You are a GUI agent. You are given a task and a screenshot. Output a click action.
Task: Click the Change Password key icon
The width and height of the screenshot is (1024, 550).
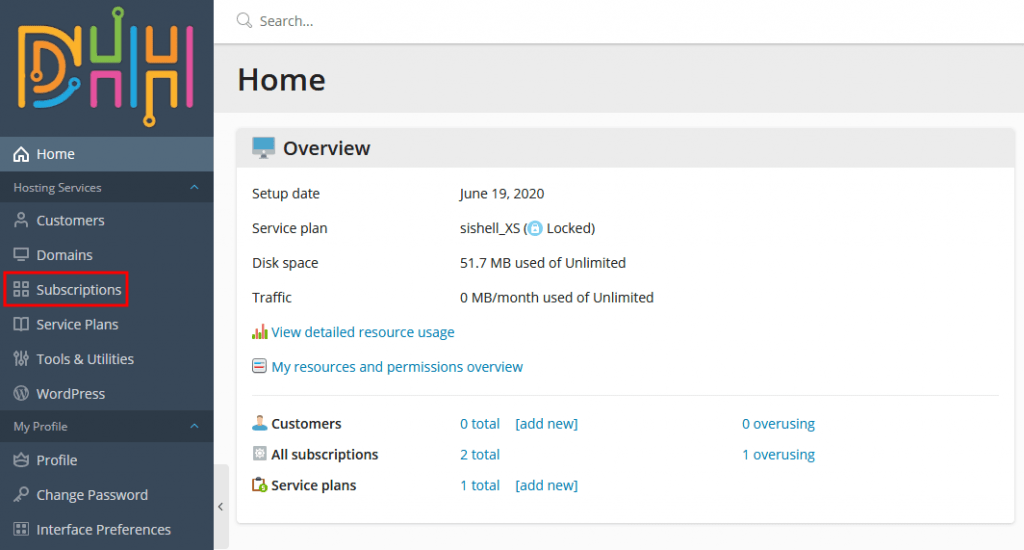pyautogui.click(x=20, y=495)
